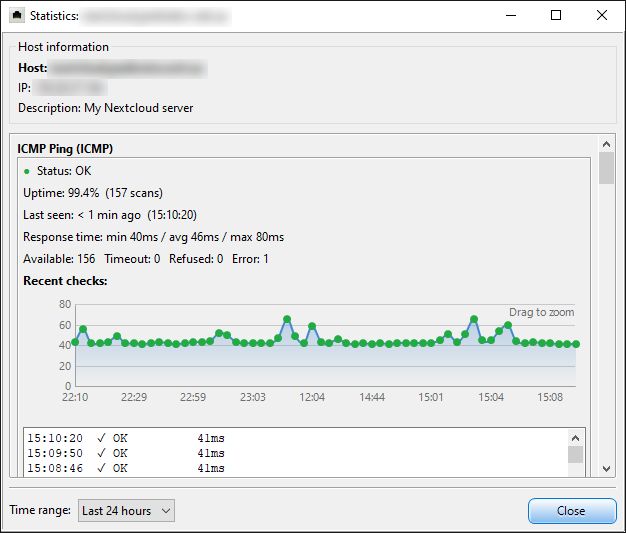Click the 'Drag to zoom' chart hint
The image size is (626, 533).
[541, 312]
